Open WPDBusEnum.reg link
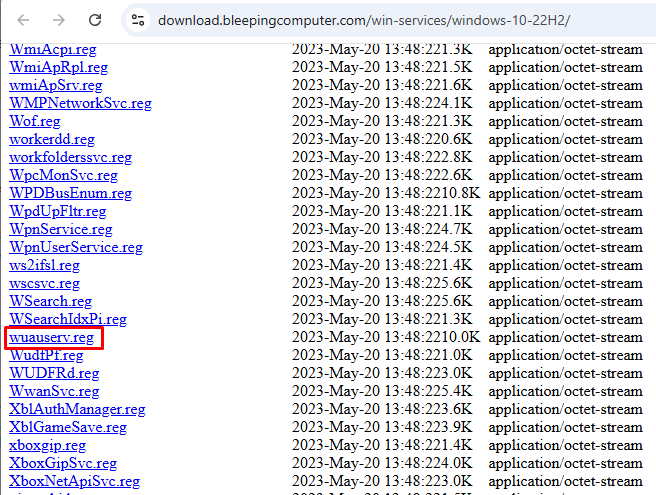 click(71, 193)
